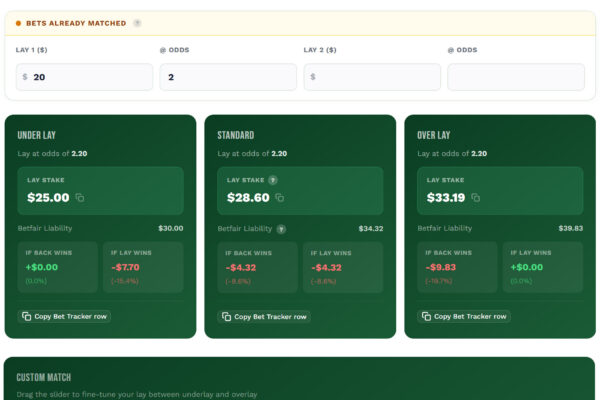Click the +$0.00 If Lay Wins value in Over Lay

(527, 267)
